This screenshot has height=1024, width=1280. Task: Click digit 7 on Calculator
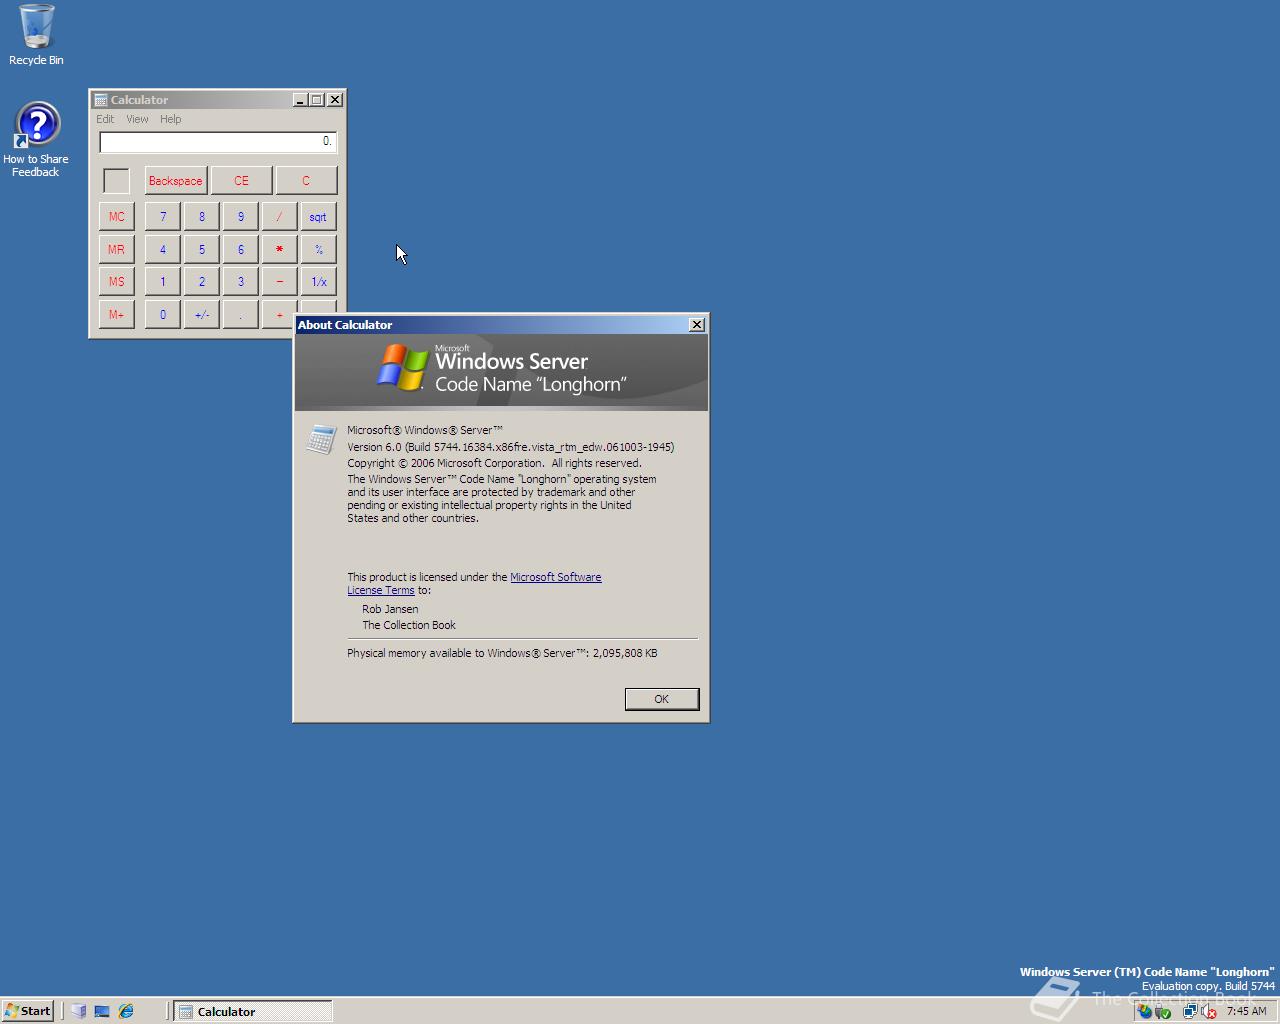tap(163, 217)
